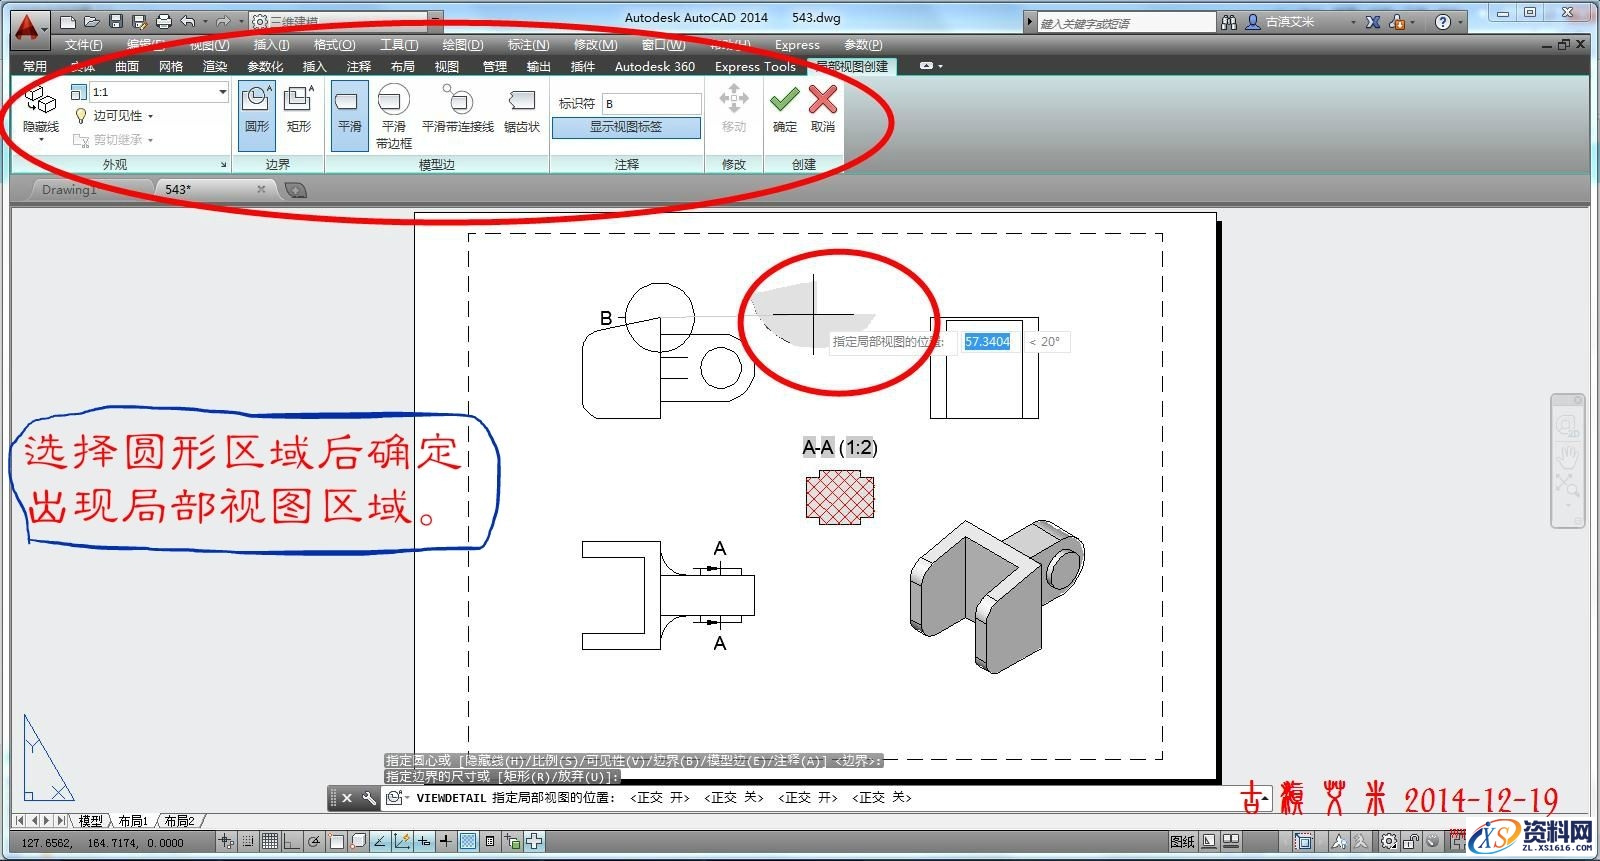The width and height of the screenshot is (1600, 861).
Task: Toggle show view label (显示视图标签) button
Action: (x=626, y=127)
